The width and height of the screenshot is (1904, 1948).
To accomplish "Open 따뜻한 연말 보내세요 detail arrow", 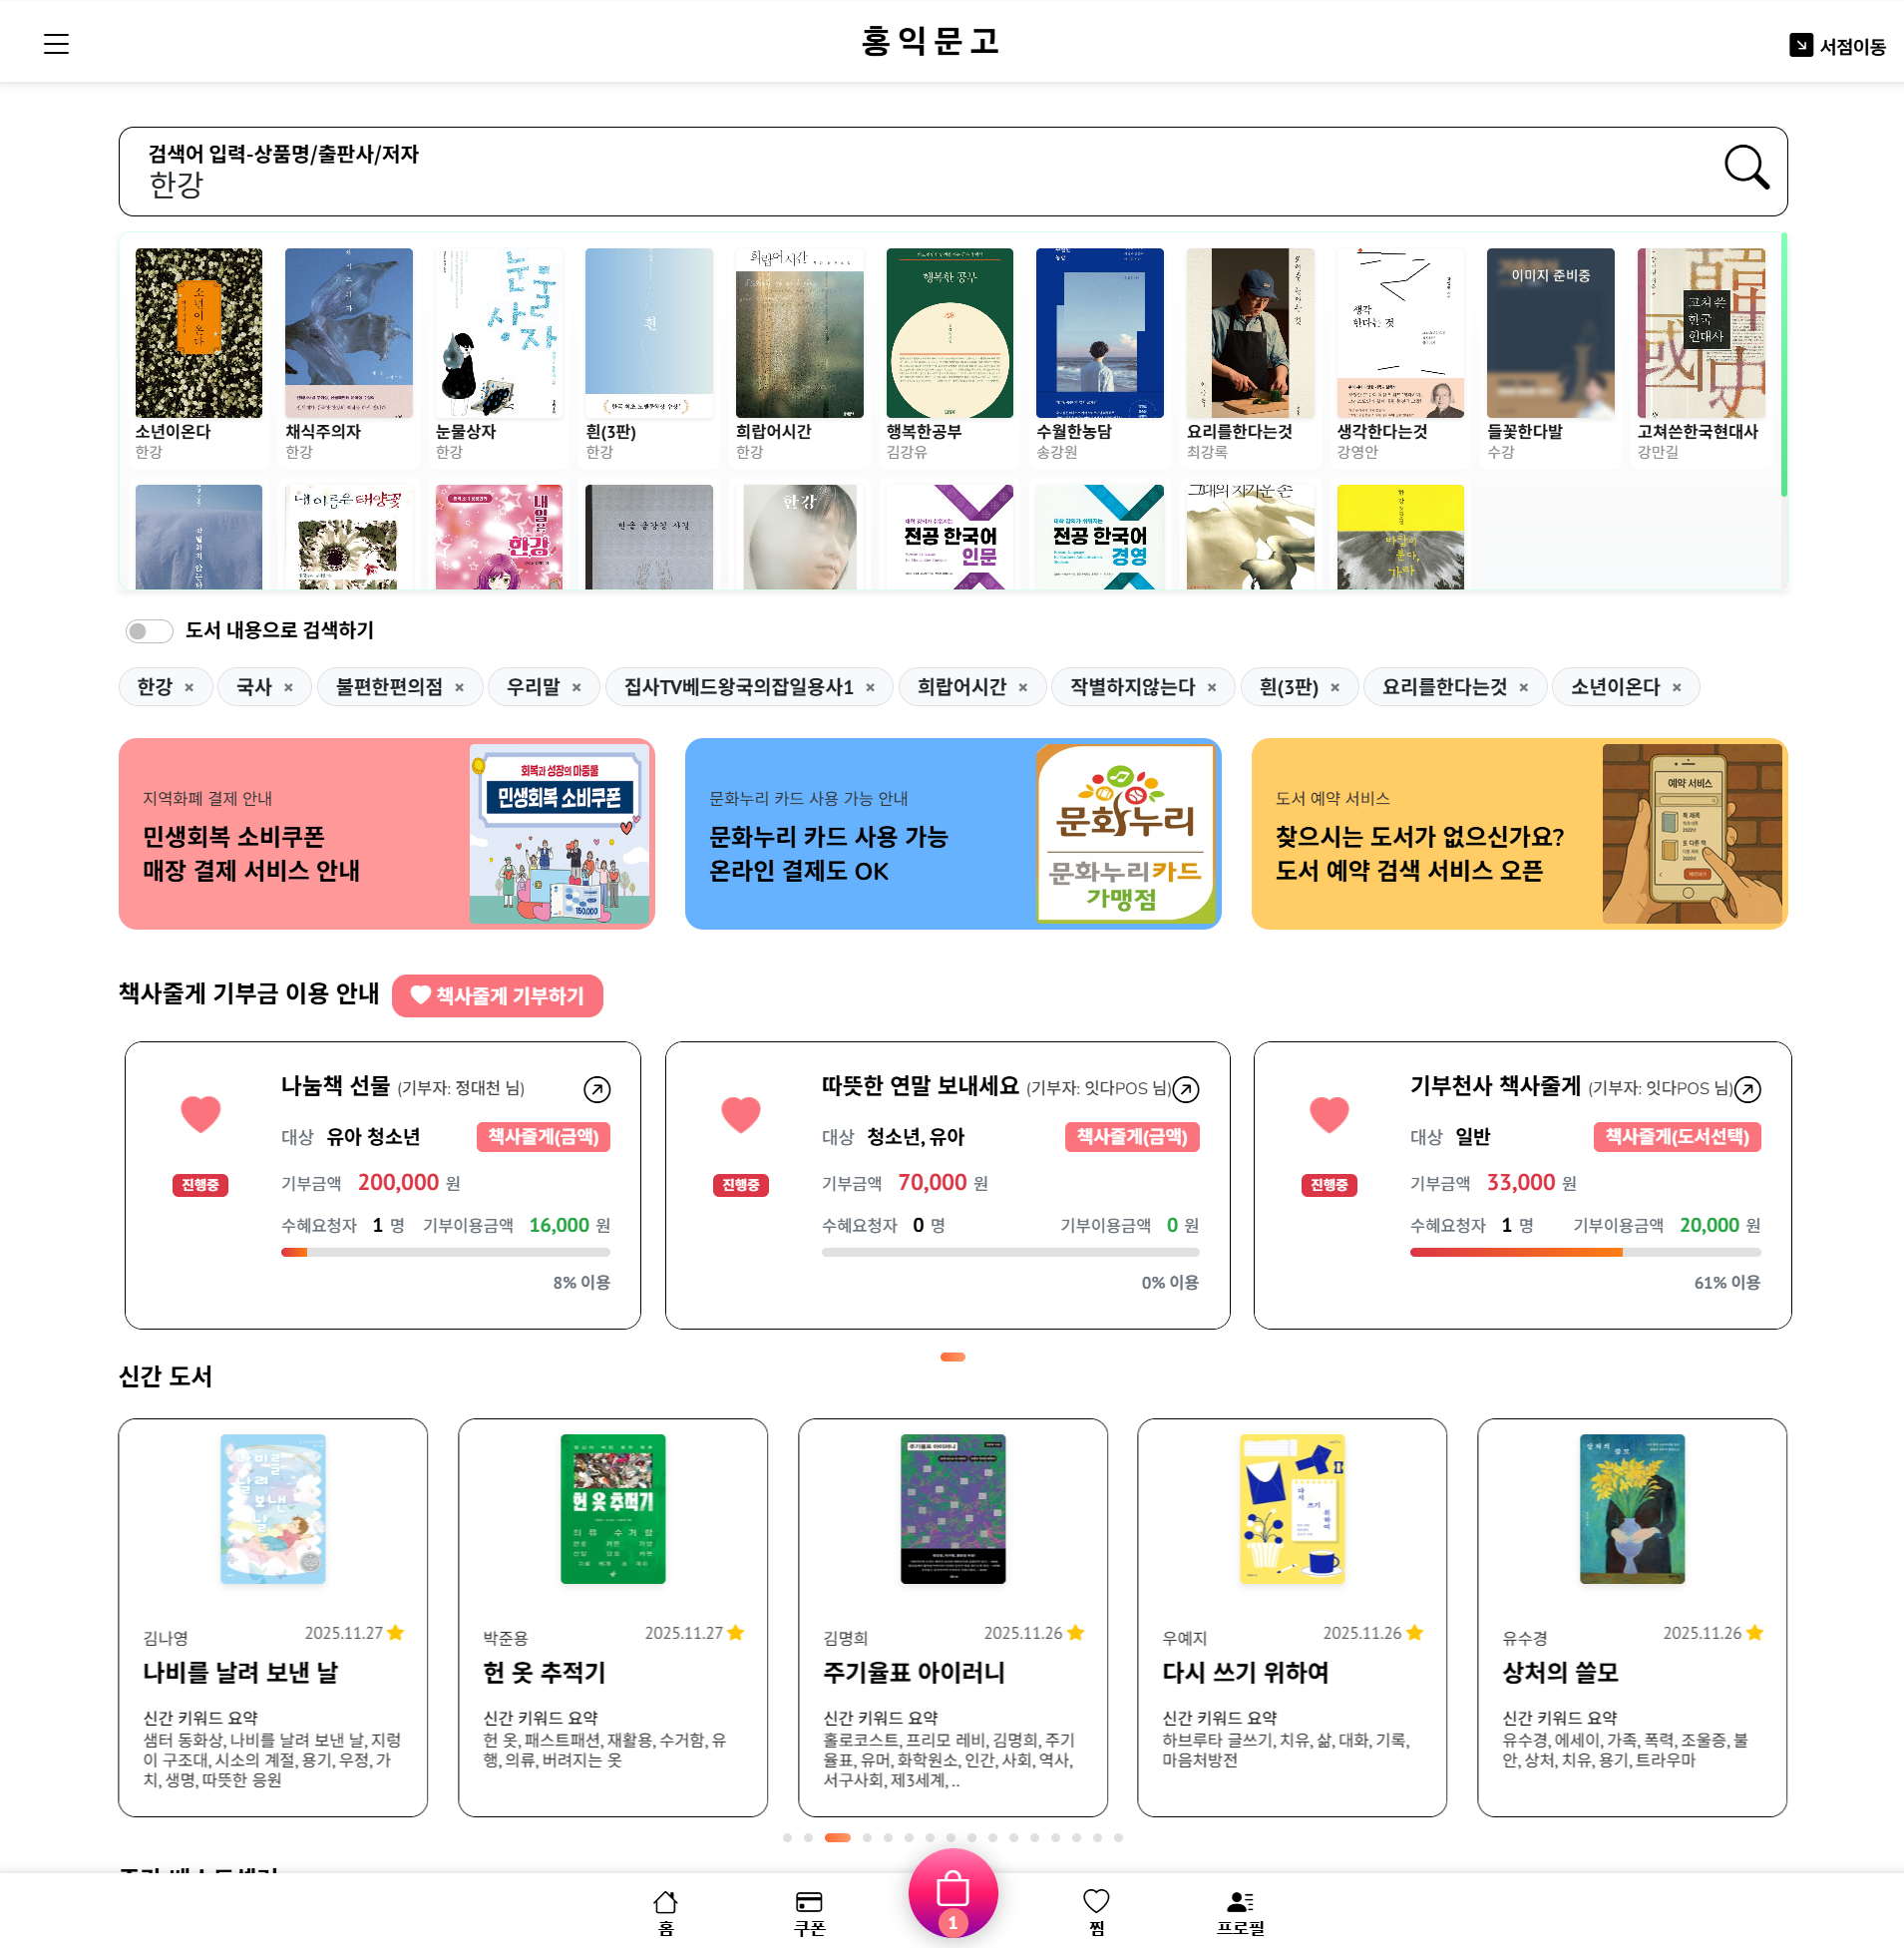I will pos(1186,1089).
